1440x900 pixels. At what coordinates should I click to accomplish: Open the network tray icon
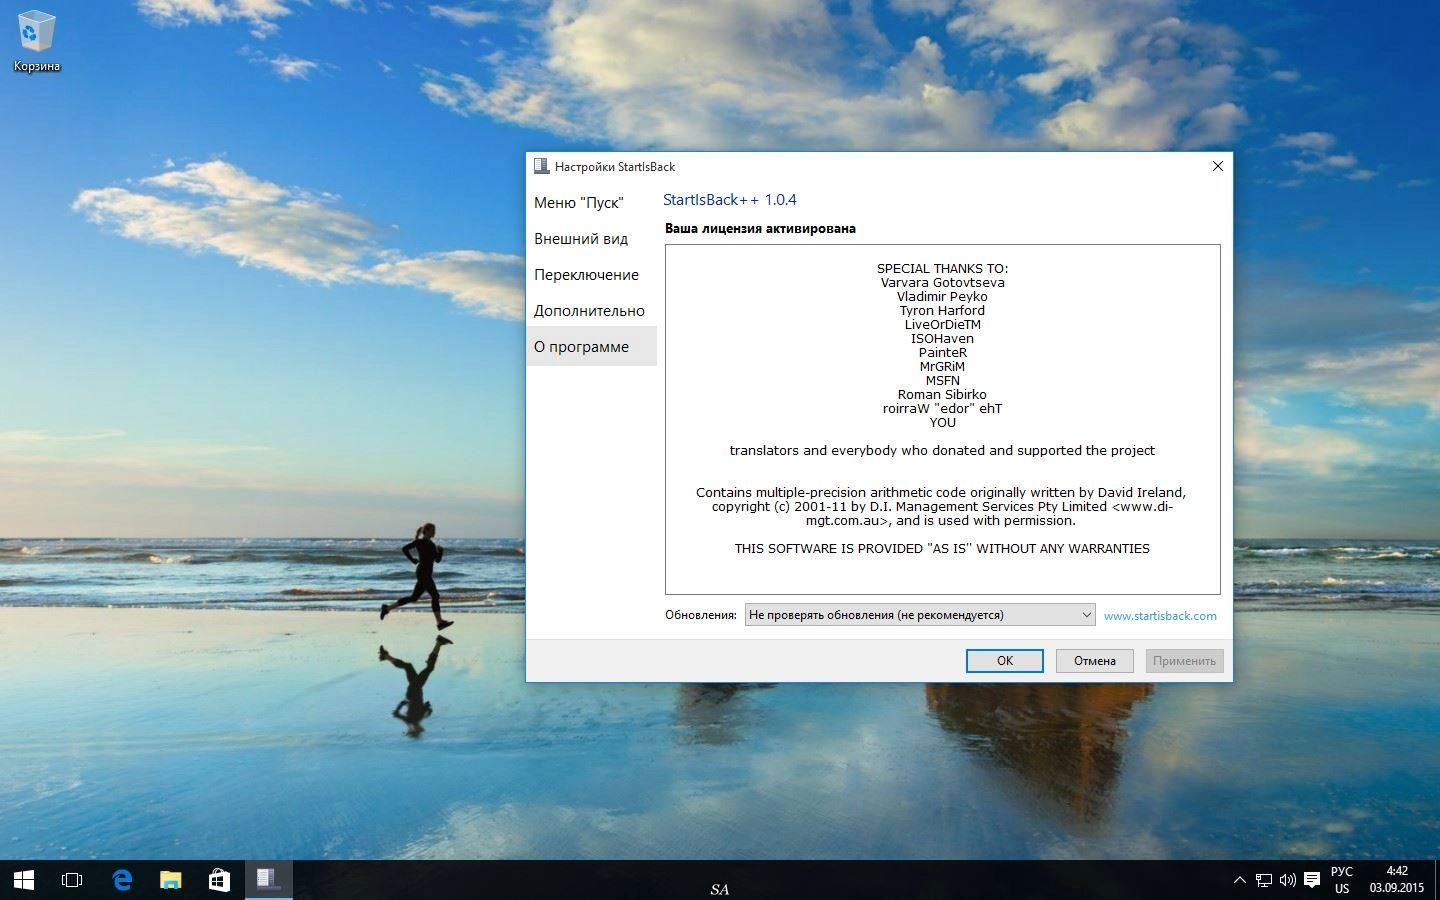point(1264,880)
